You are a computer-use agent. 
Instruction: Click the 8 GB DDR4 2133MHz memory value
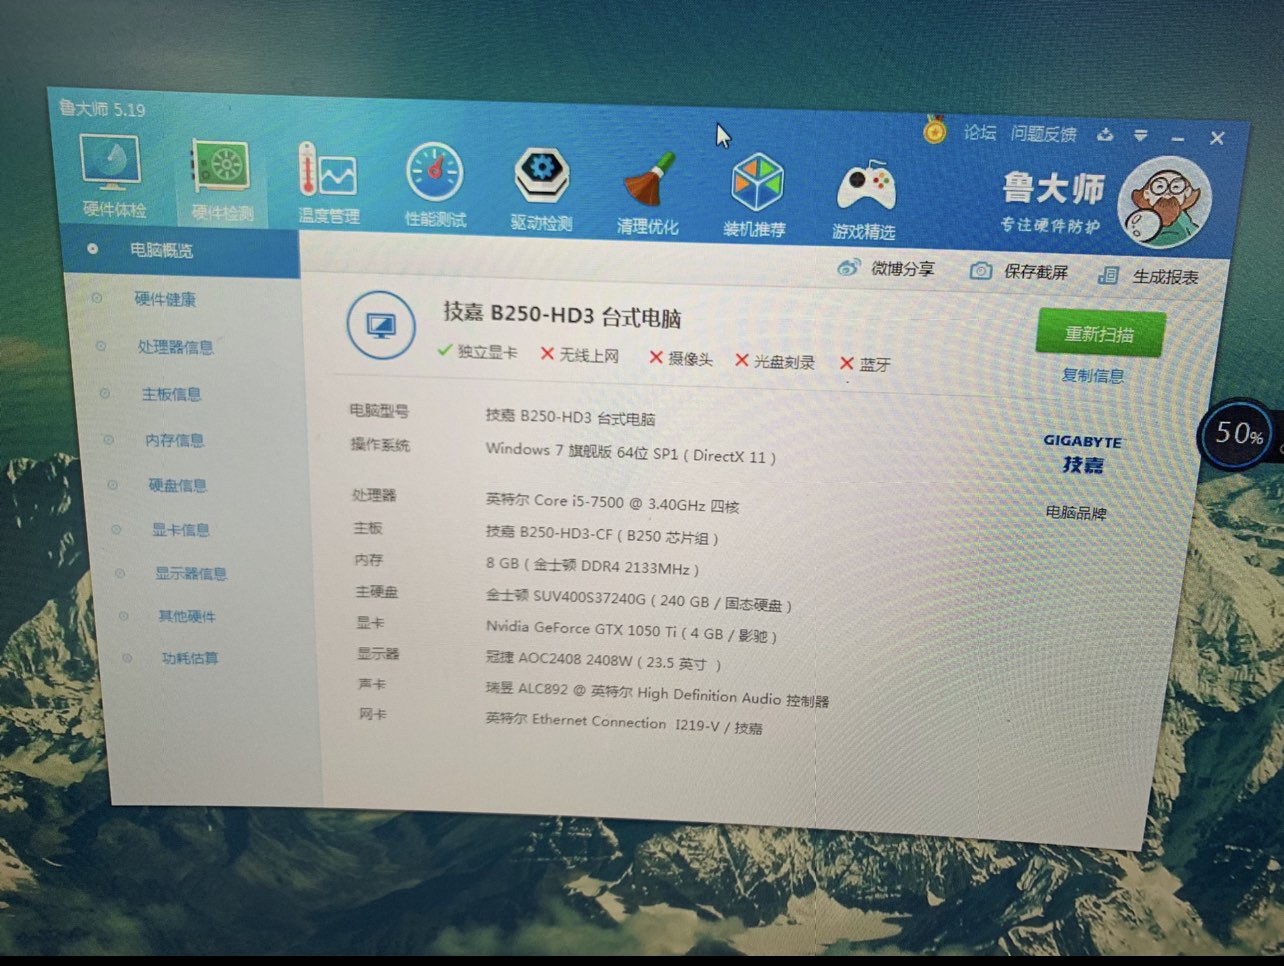(x=593, y=566)
